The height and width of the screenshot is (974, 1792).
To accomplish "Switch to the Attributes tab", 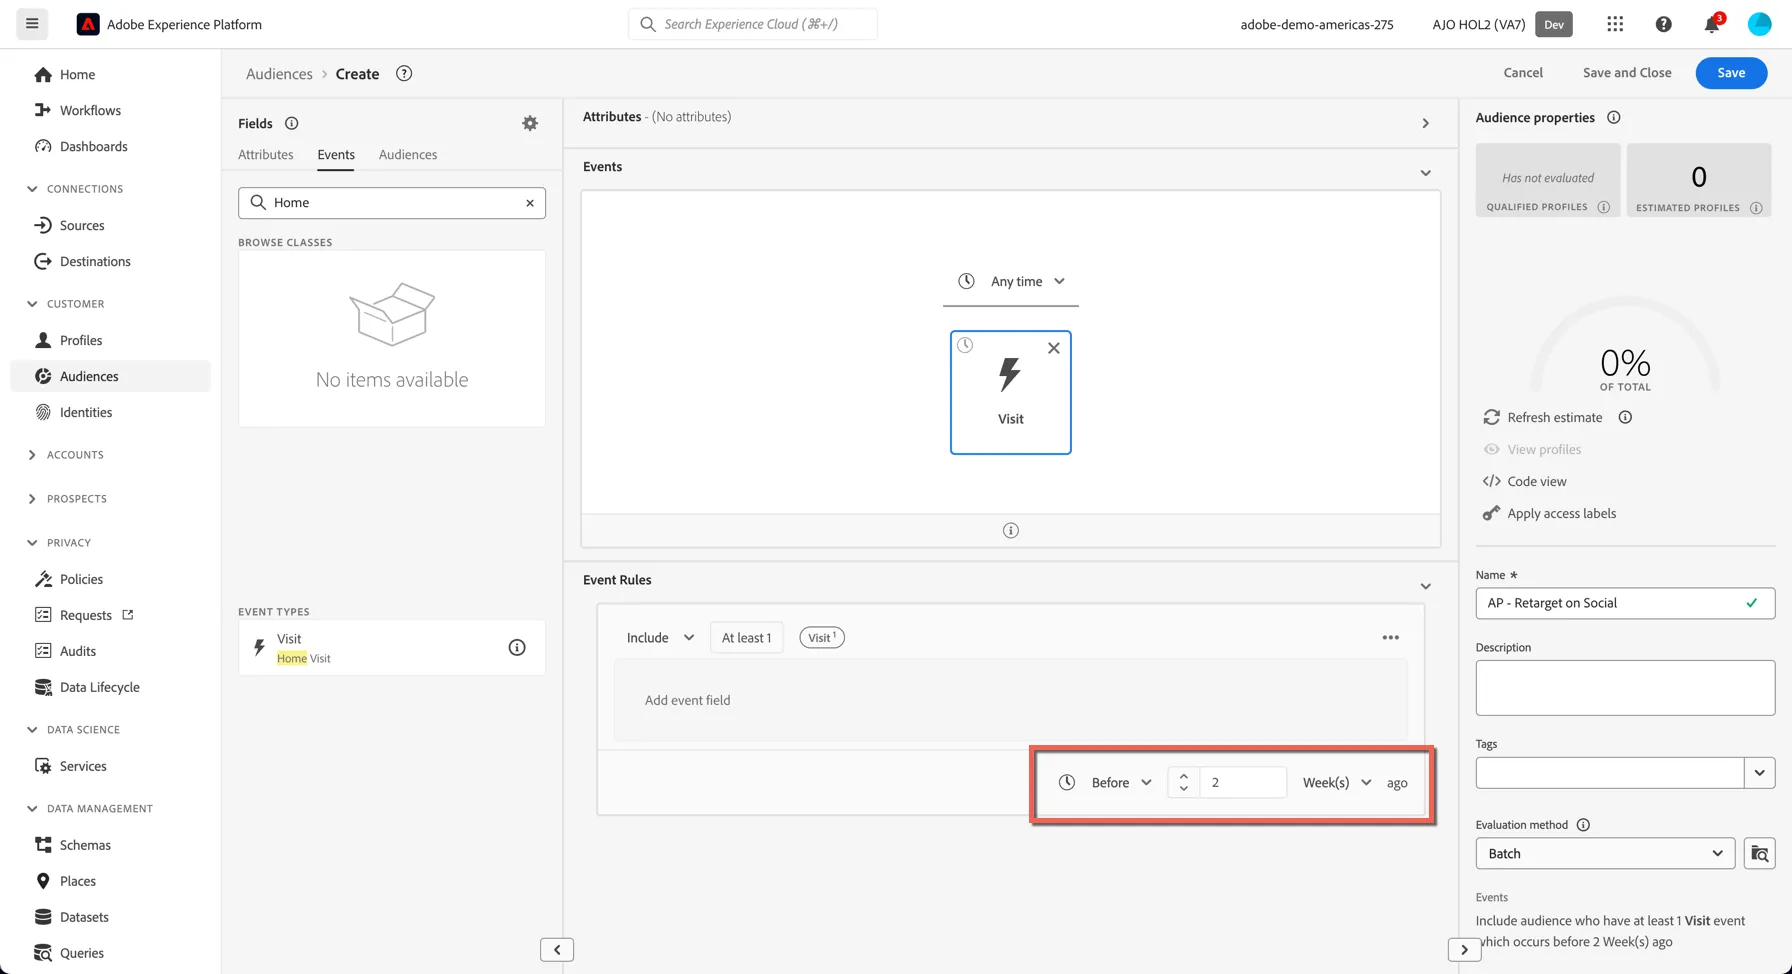I will [266, 155].
